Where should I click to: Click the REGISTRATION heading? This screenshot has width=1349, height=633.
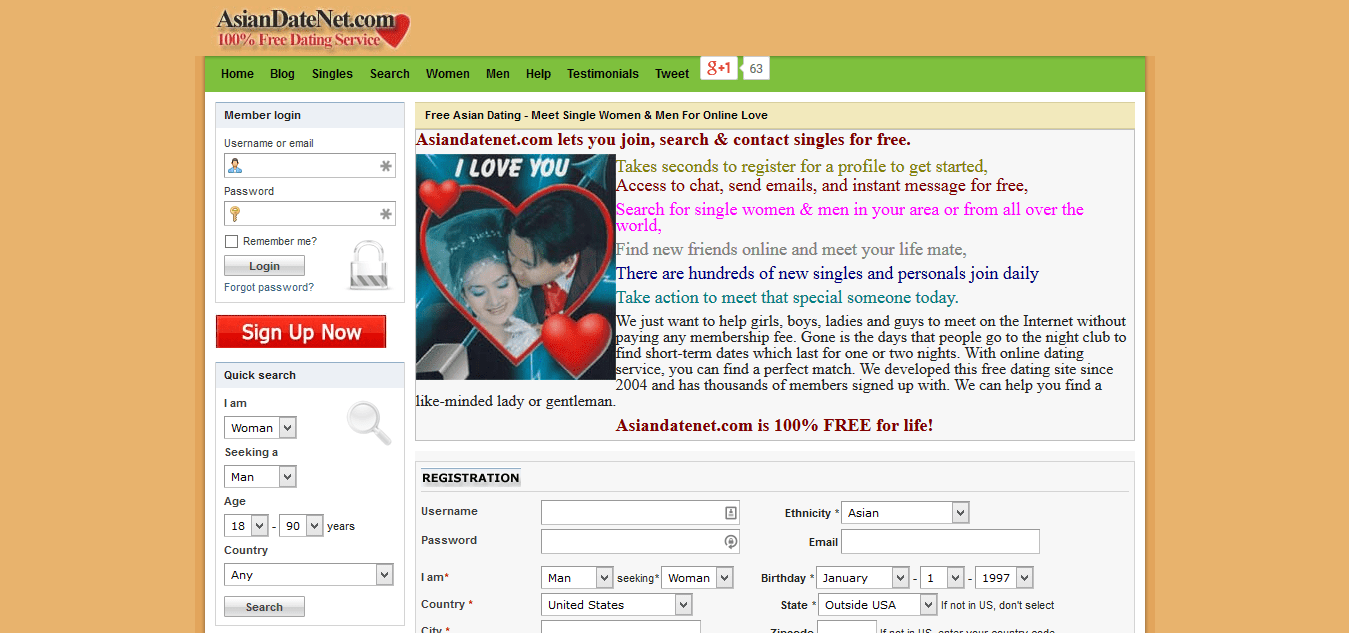[471, 478]
